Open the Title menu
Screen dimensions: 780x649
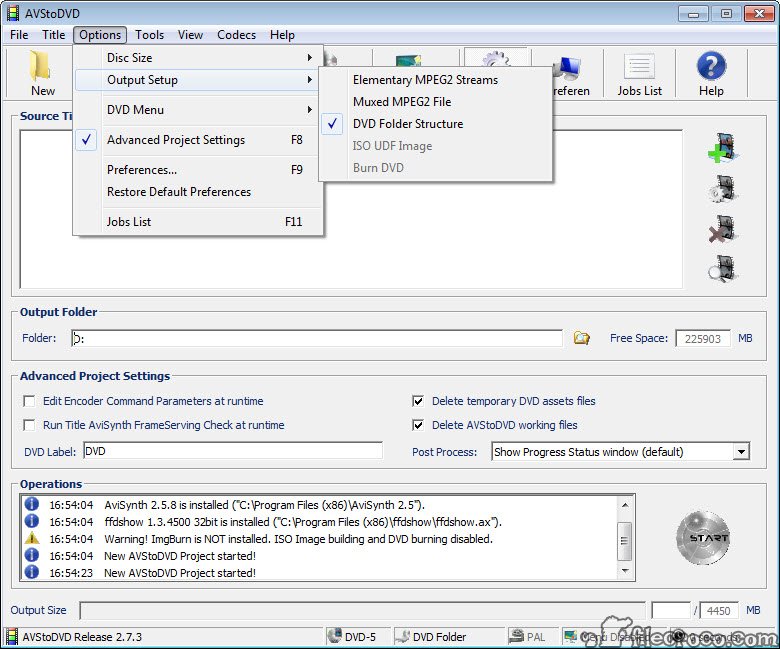pos(53,35)
